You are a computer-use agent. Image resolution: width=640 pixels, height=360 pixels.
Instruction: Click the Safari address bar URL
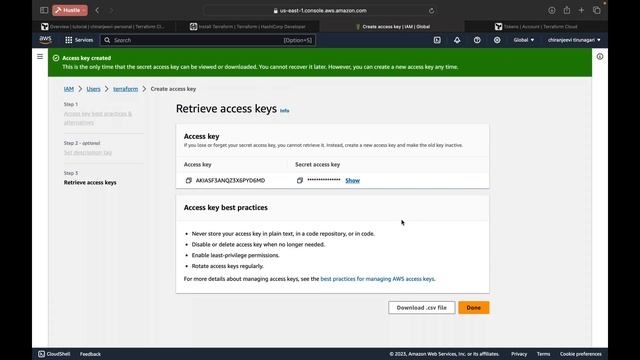320,11
